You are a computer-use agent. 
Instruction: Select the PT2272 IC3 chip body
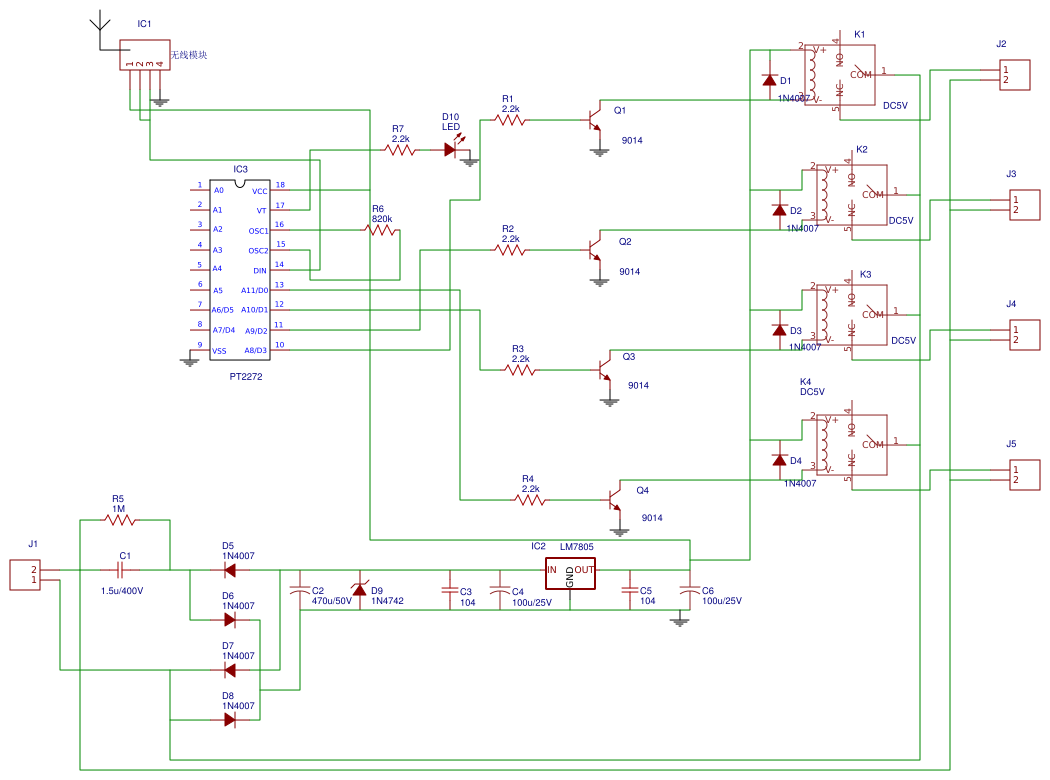point(240,270)
